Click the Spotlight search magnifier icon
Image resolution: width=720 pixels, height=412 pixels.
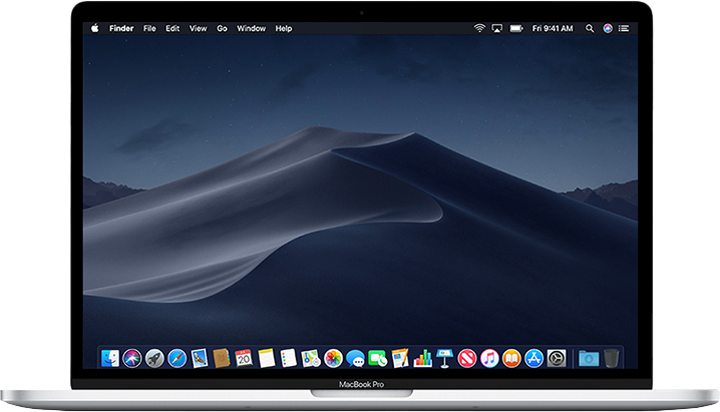coord(590,28)
